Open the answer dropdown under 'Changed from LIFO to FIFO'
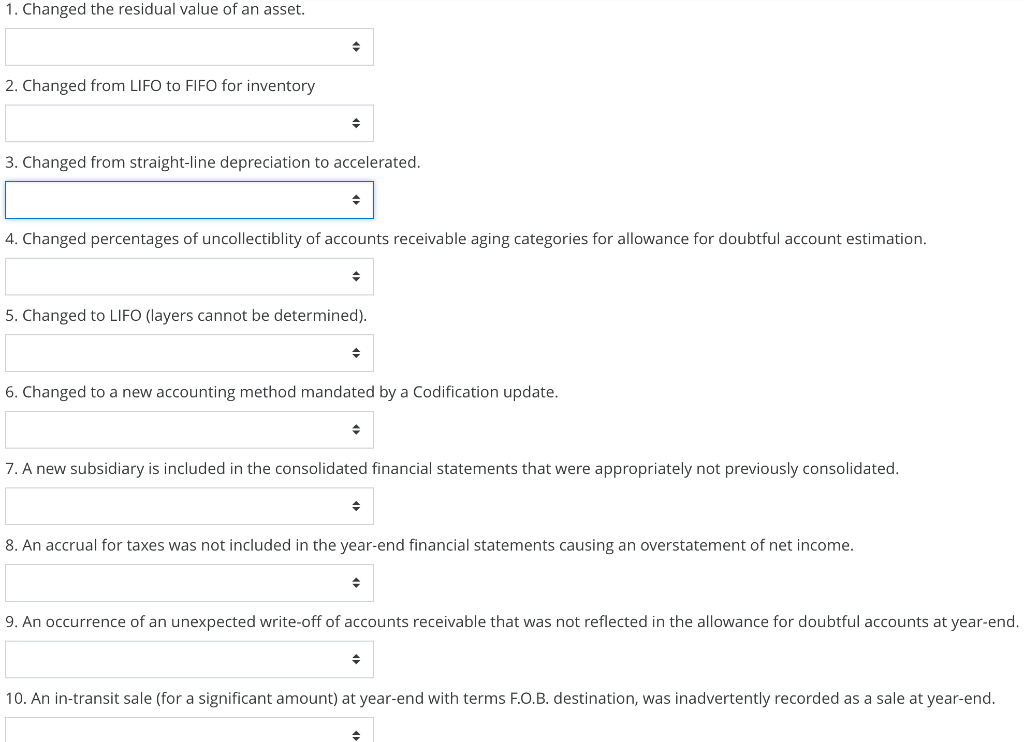1024x742 pixels. pyautogui.click(x=189, y=122)
